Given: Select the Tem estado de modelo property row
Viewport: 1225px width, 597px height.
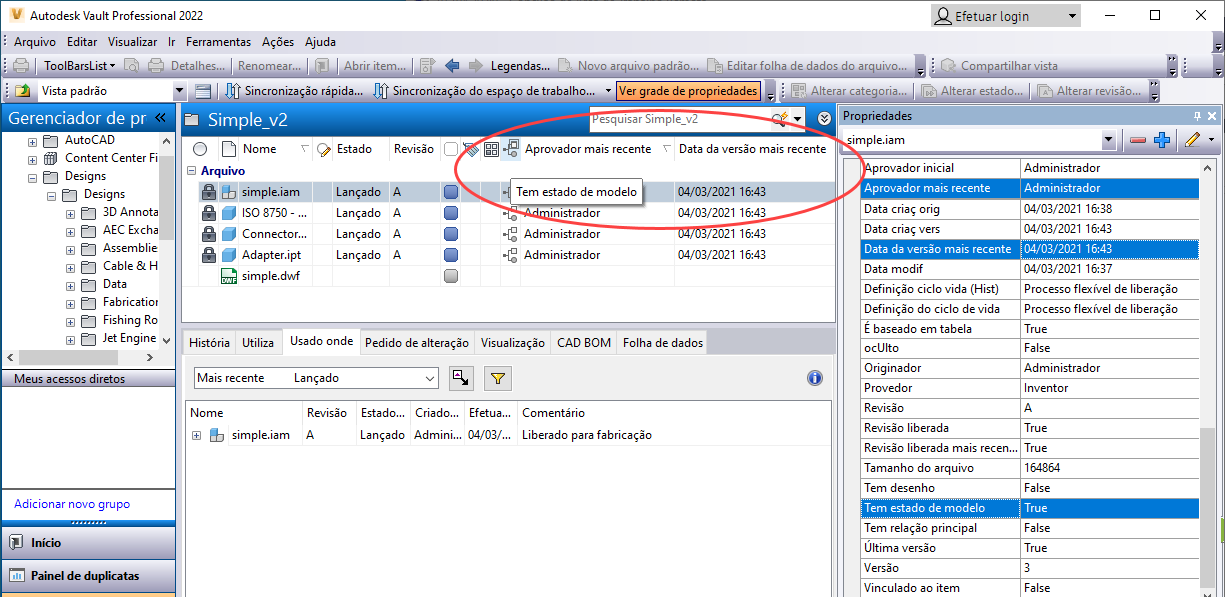Looking at the screenshot, I should click(1030, 508).
